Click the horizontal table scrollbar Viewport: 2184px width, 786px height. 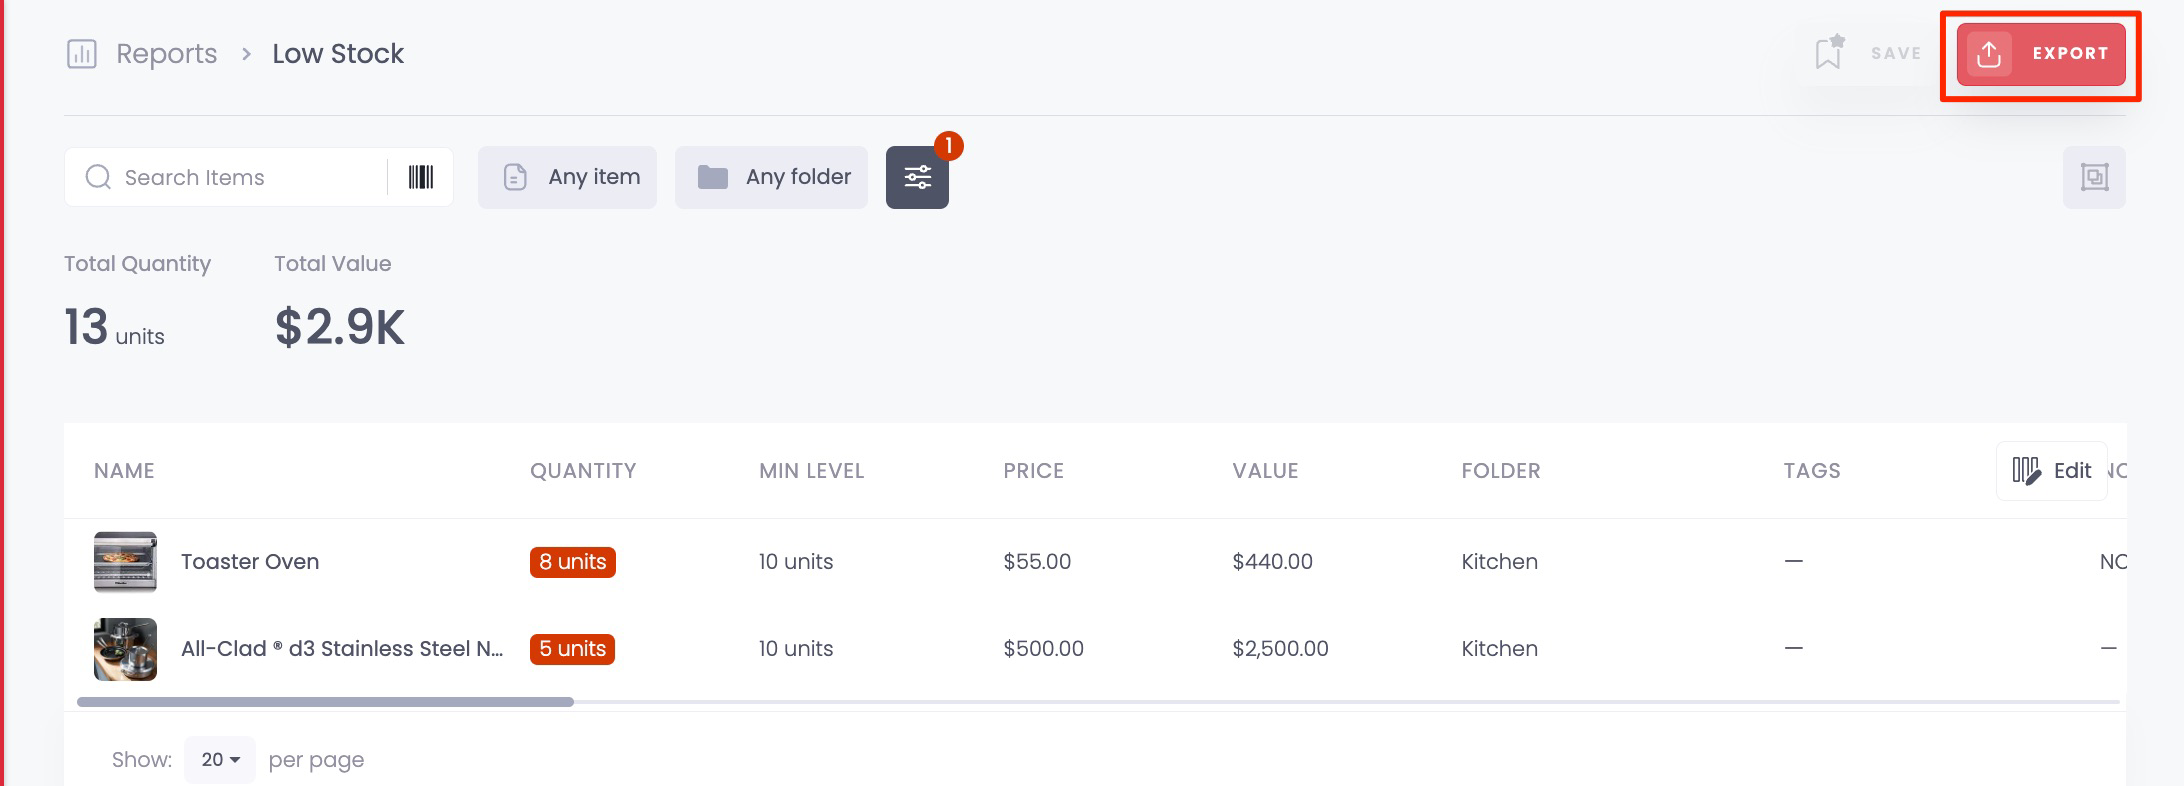[x=325, y=702]
